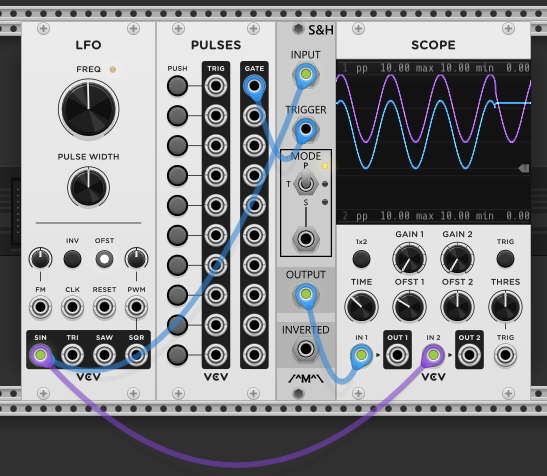Click the LFO PWM attenuator knob

pyautogui.click(x=136, y=259)
